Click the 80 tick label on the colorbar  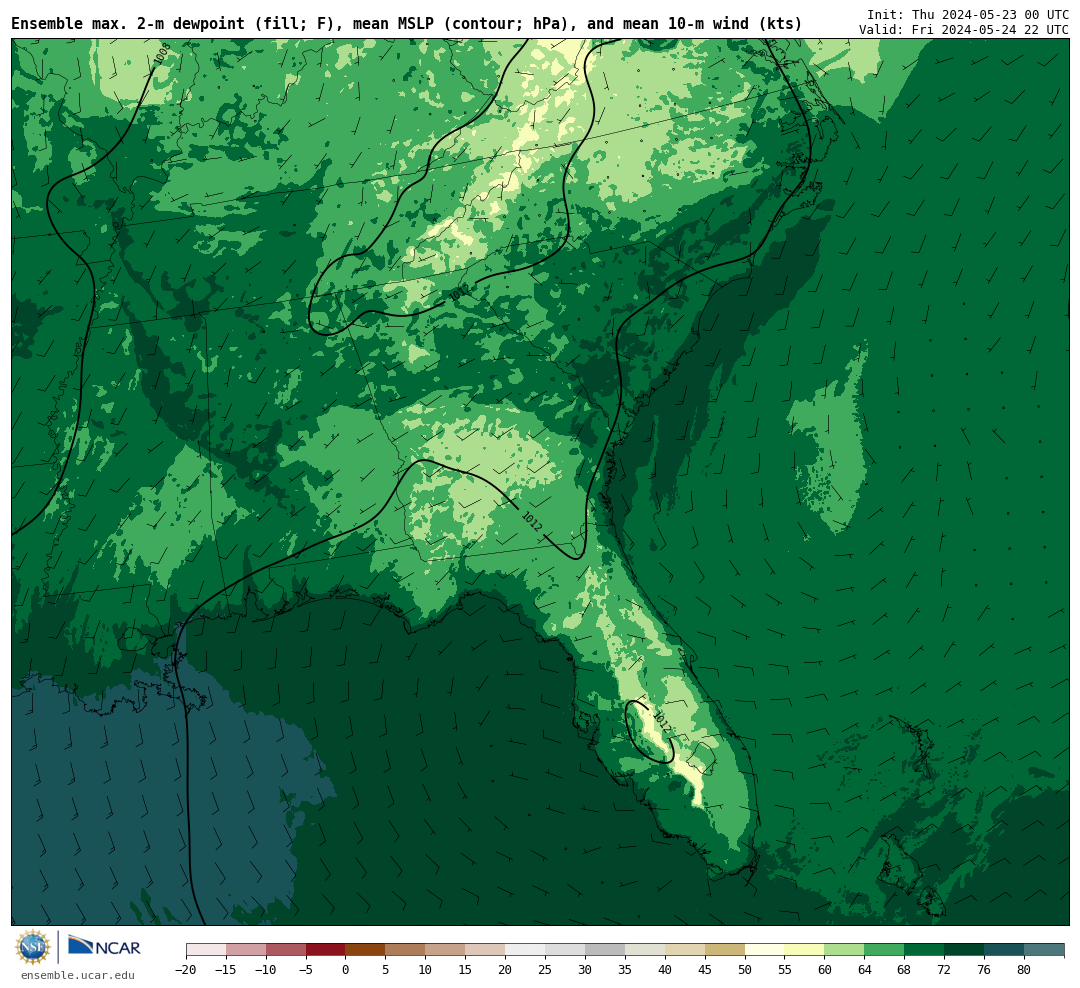pyautogui.click(x=1024, y=970)
